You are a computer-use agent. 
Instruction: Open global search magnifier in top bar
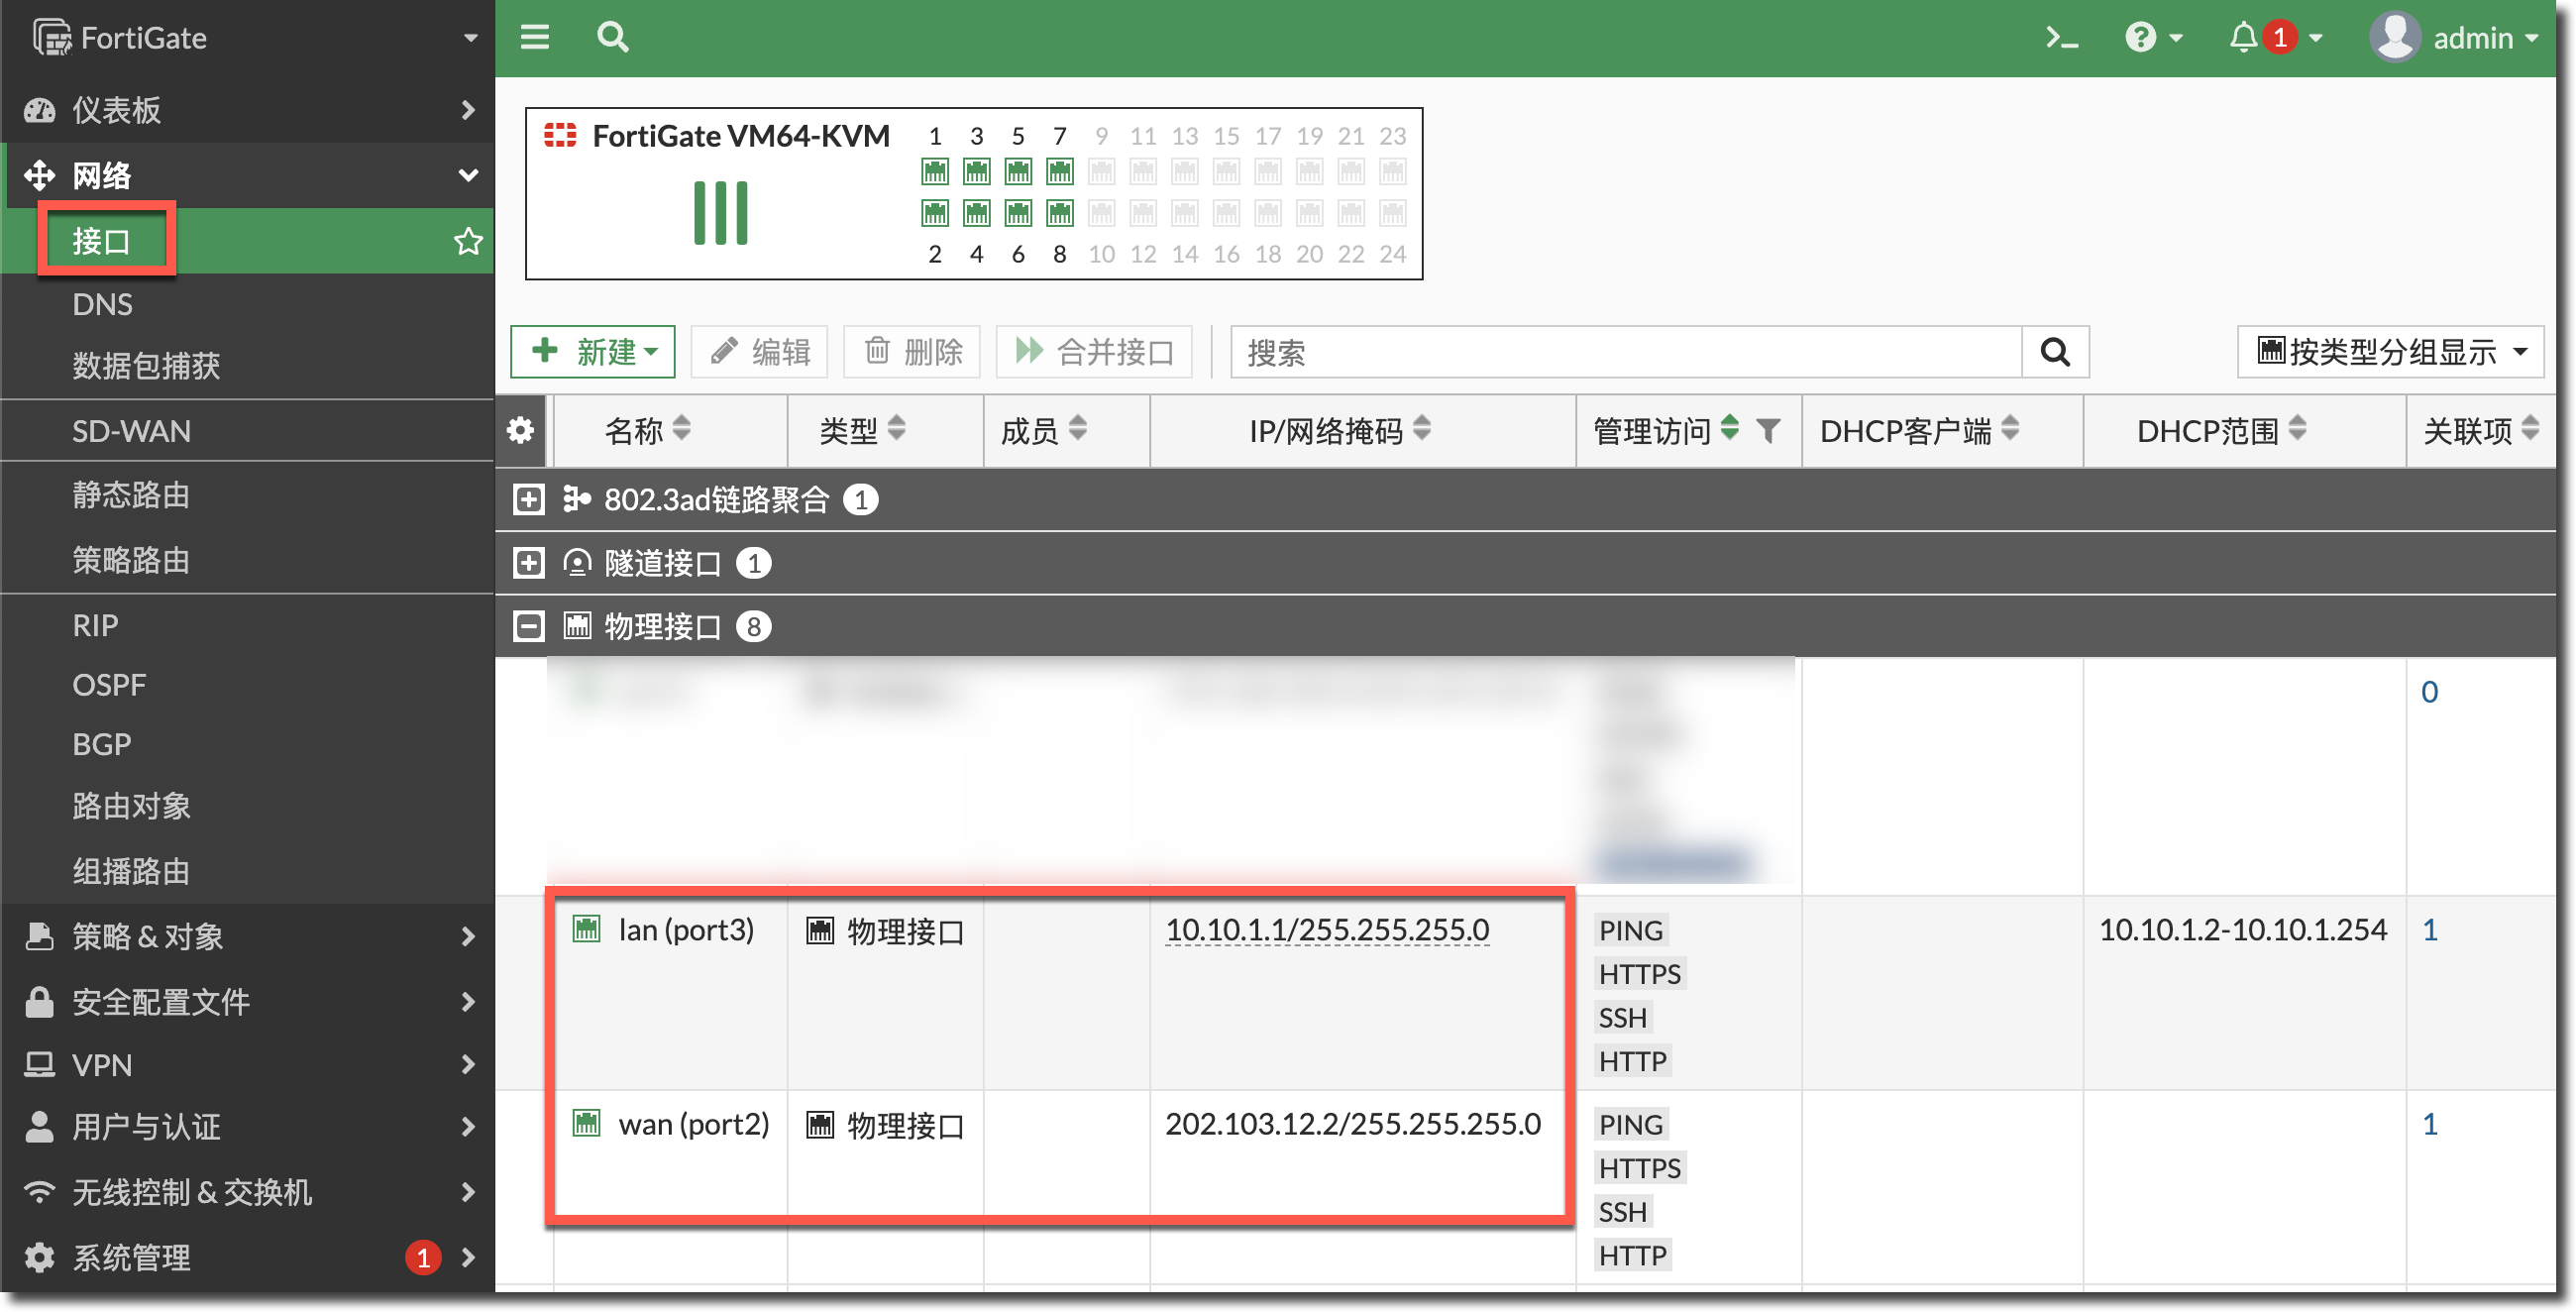pos(613,38)
